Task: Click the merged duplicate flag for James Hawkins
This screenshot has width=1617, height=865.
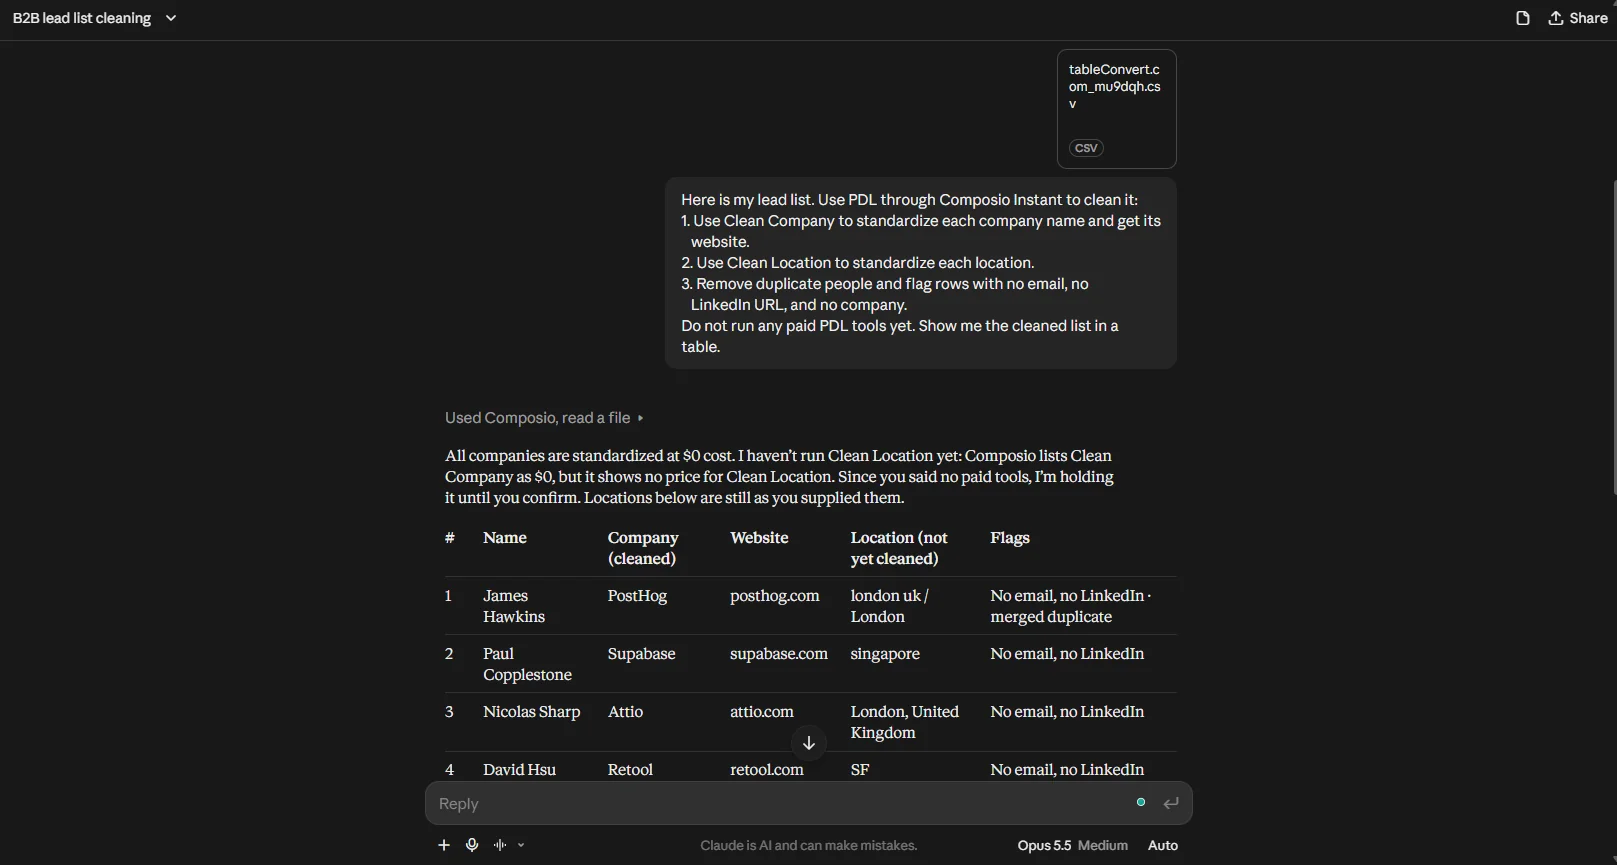Action: point(1051,617)
